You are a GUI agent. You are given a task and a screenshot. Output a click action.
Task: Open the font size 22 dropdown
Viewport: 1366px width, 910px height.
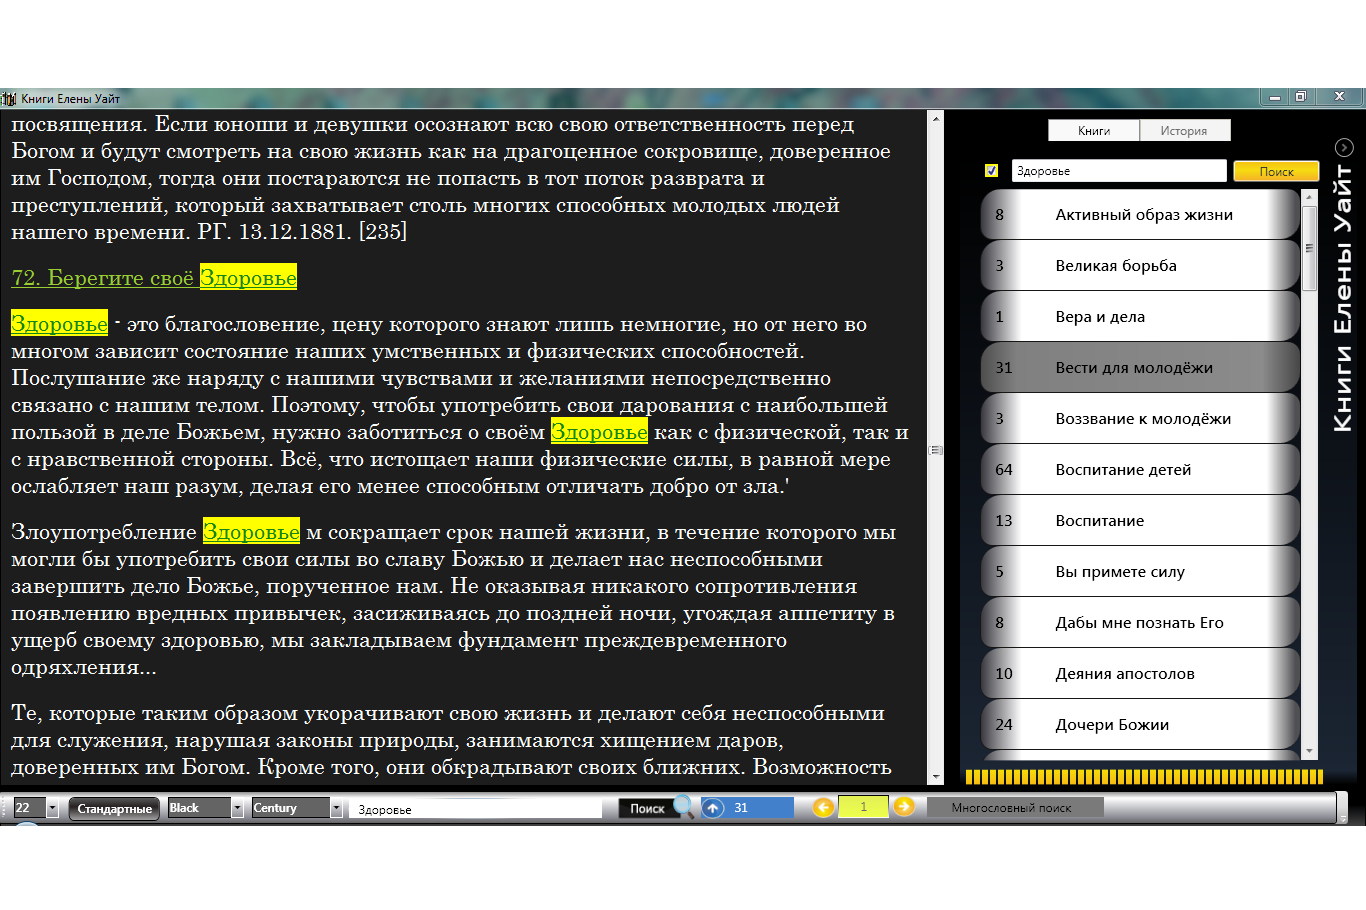(52, 808)
